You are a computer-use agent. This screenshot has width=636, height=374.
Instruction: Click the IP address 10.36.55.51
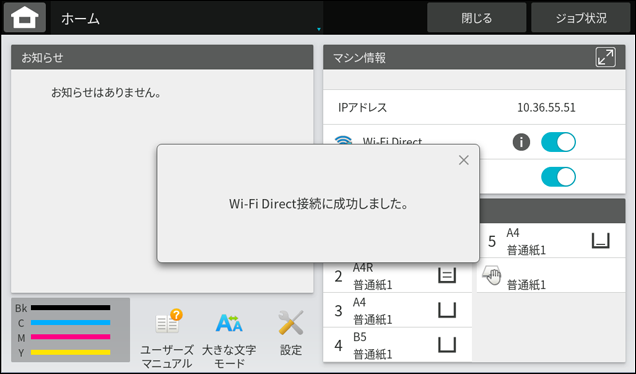(546, 107)
